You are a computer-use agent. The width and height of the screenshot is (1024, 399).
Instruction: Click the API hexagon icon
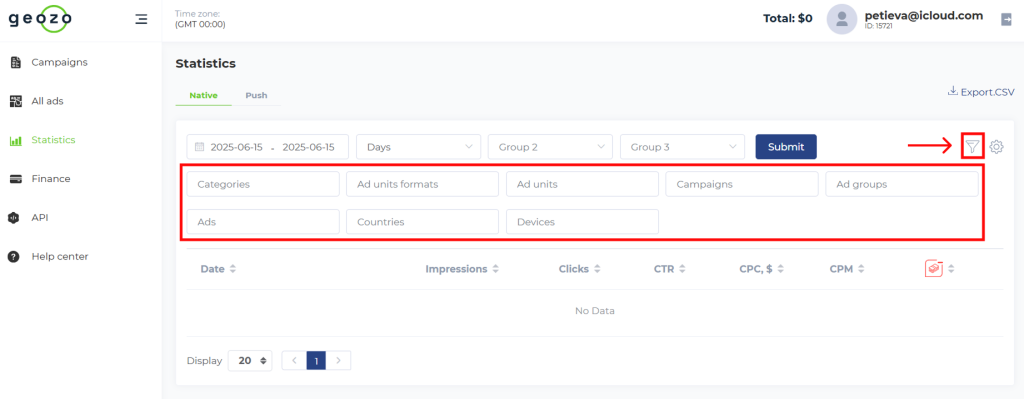14,218
